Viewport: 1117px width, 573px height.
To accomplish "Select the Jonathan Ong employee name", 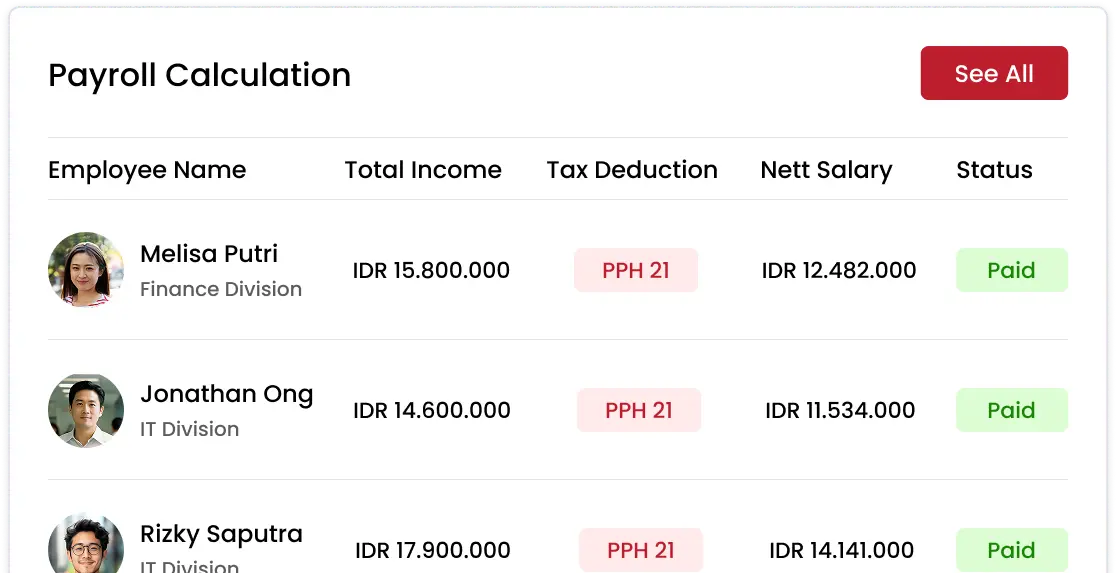I will (x=226, y=394).
